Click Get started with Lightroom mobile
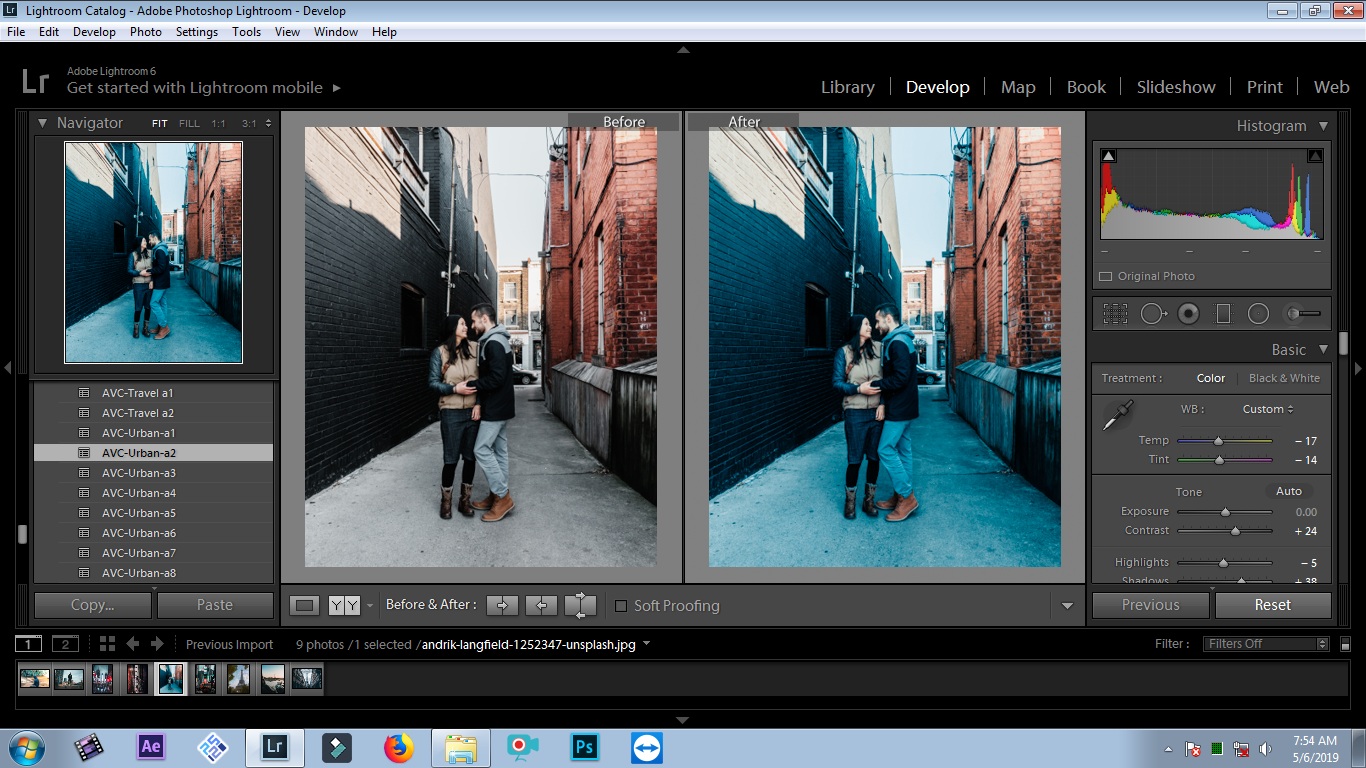This screenshot has height=768, width=1366. [x=195, y=88]
